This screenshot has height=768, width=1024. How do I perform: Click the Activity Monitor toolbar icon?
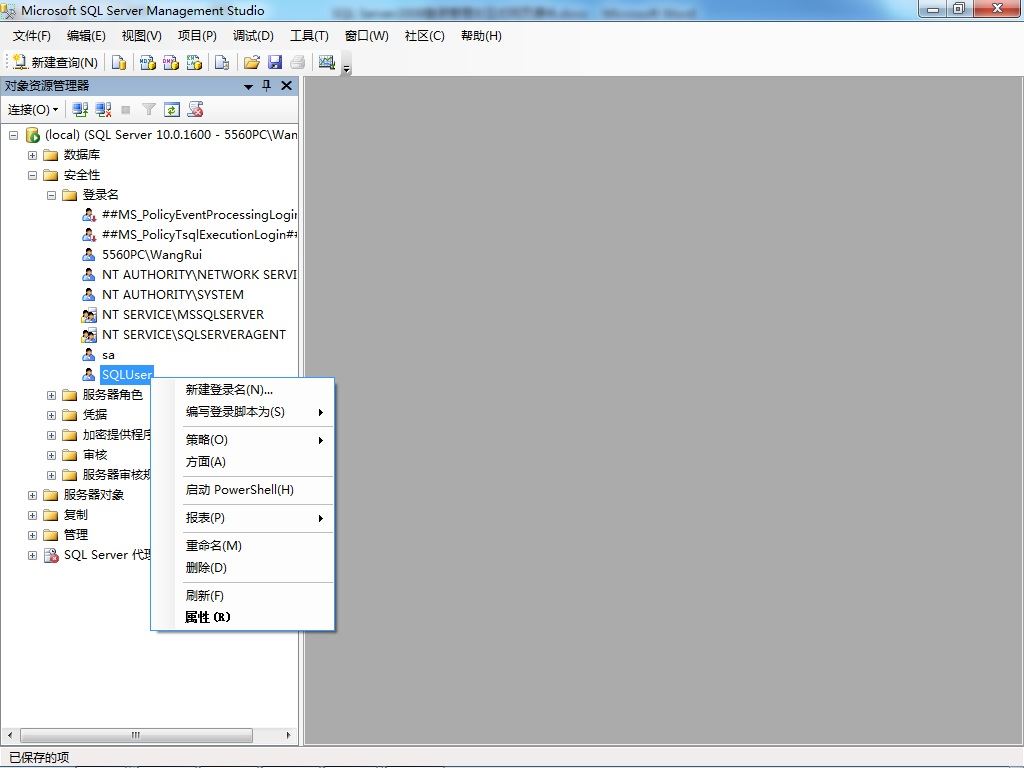coord(327,62)
